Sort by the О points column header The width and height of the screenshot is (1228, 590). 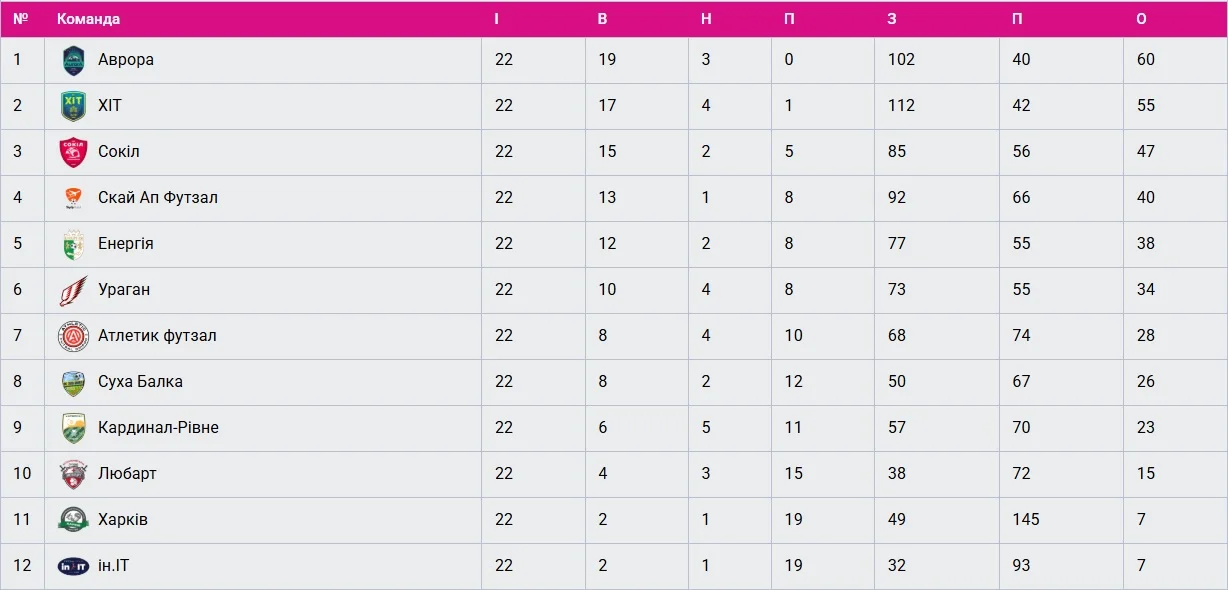[1142, 19]
